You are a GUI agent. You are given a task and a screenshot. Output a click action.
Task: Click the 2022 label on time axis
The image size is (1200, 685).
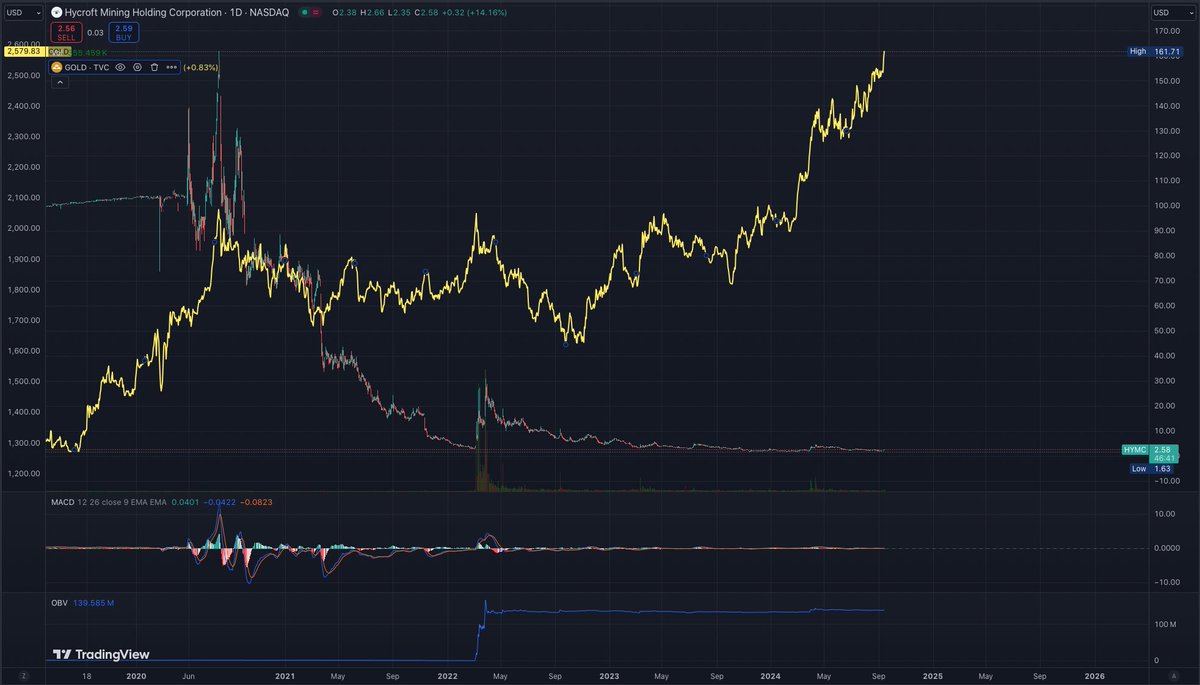coord(447,676)
